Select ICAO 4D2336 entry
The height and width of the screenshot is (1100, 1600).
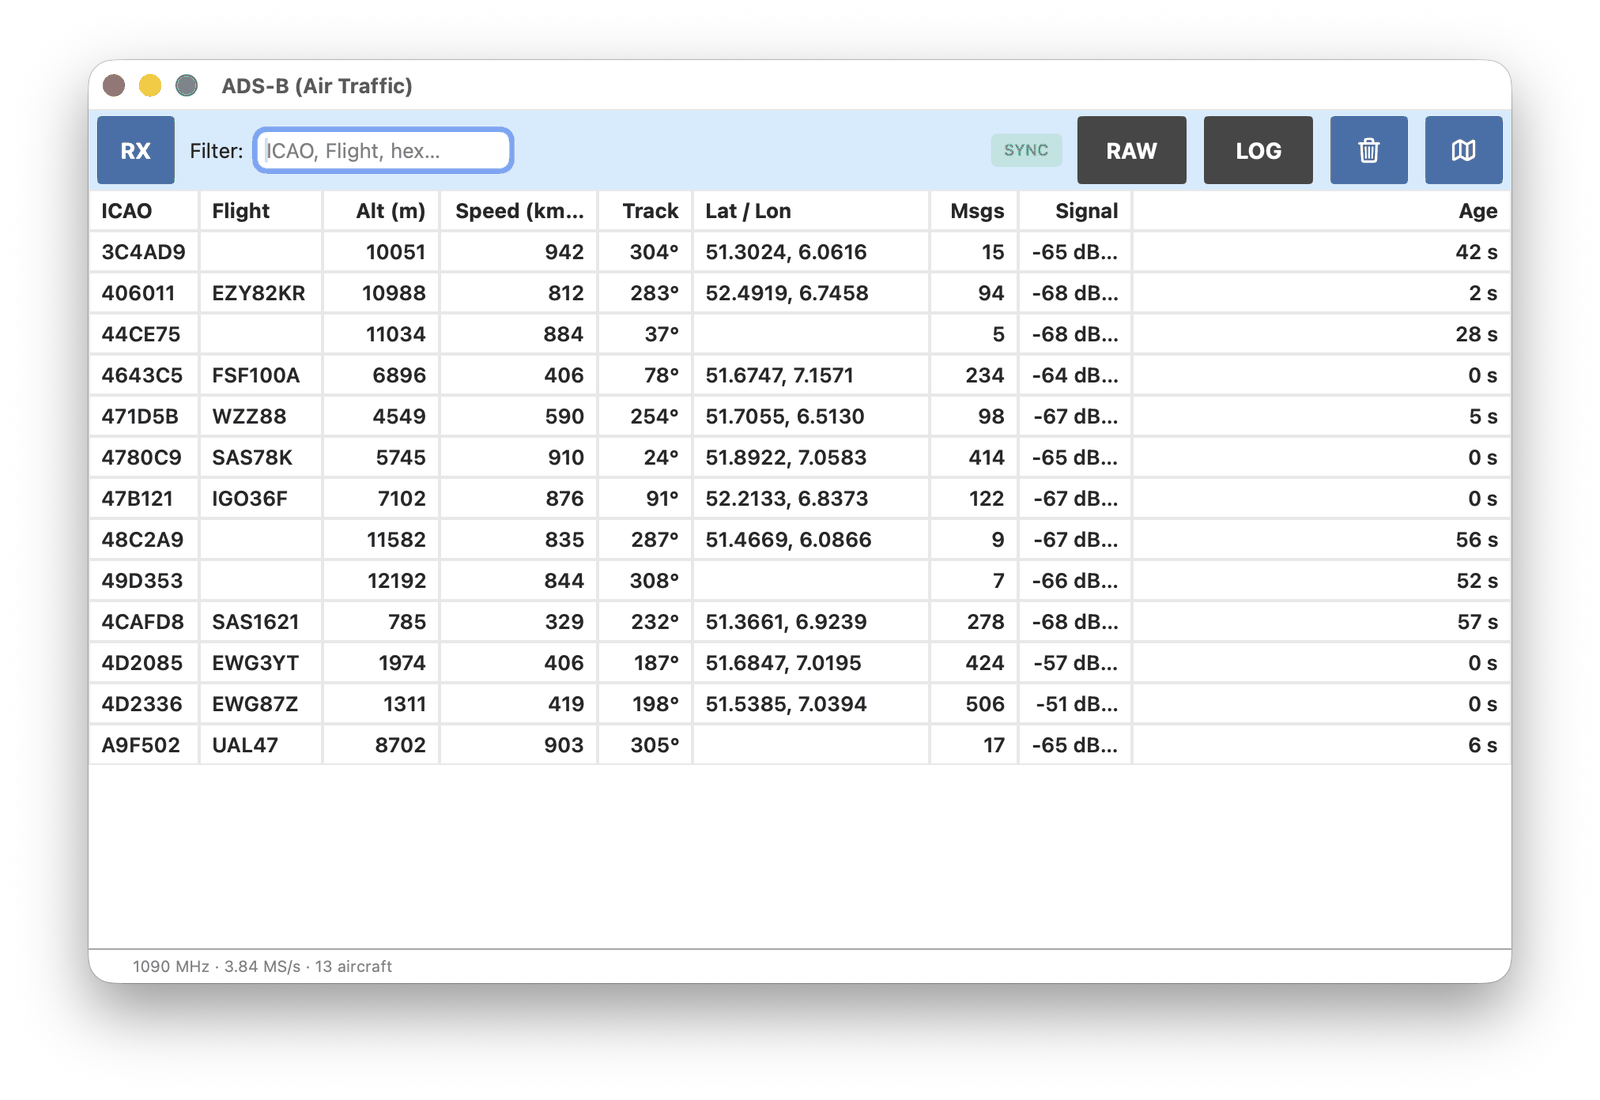(144, 703)
